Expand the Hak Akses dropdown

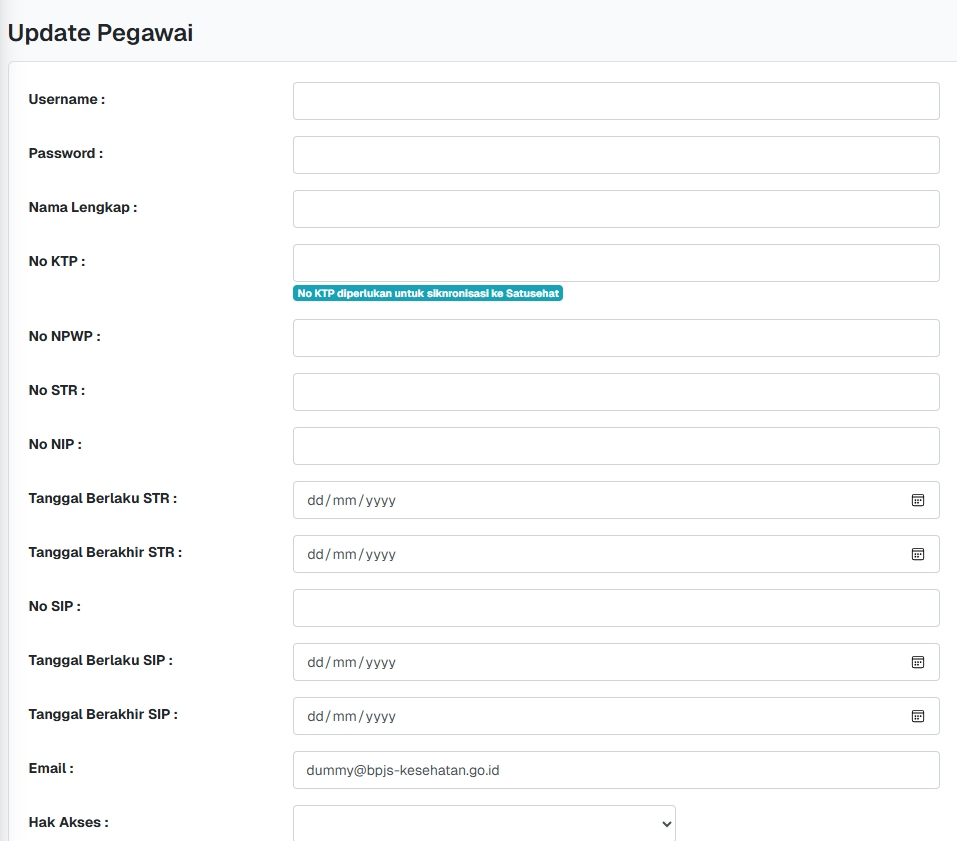click(484, 823)
